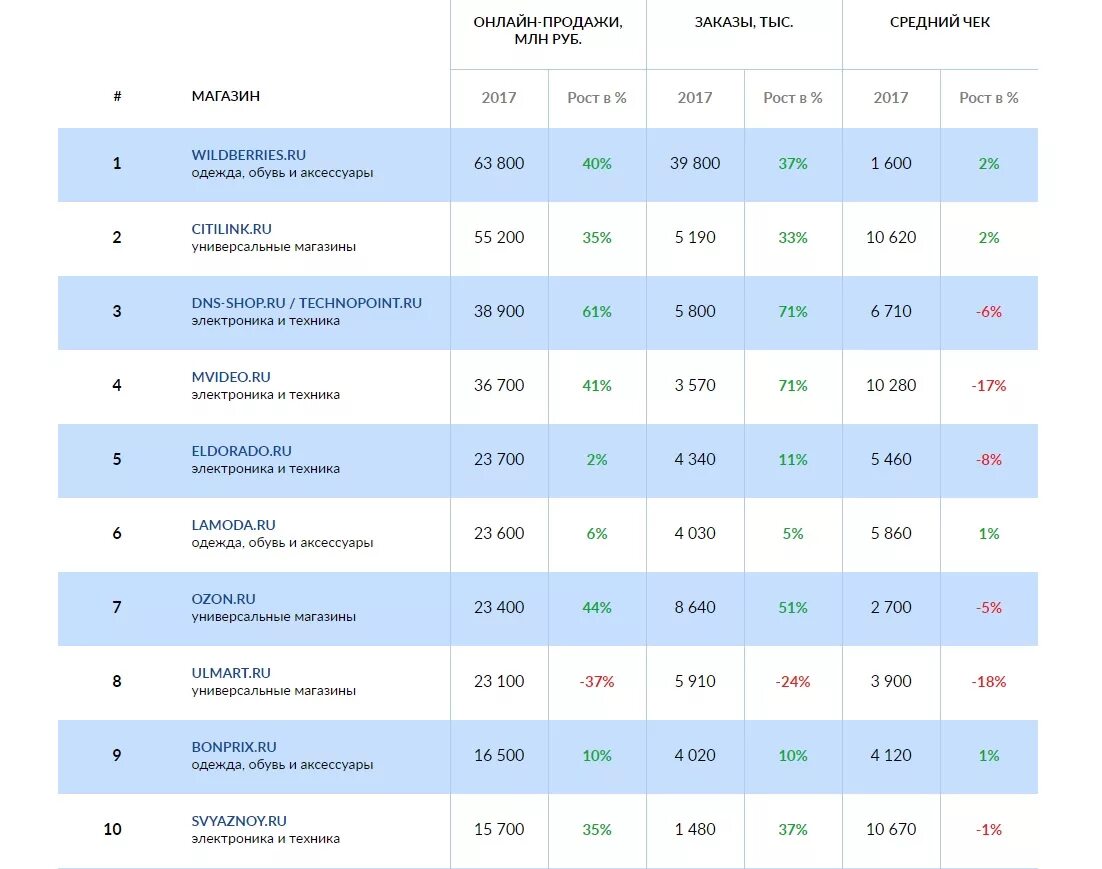Select Eldorado orders growth 11%
The height and width of the screenshot is (869, 1102).
(x=793, y=460)
